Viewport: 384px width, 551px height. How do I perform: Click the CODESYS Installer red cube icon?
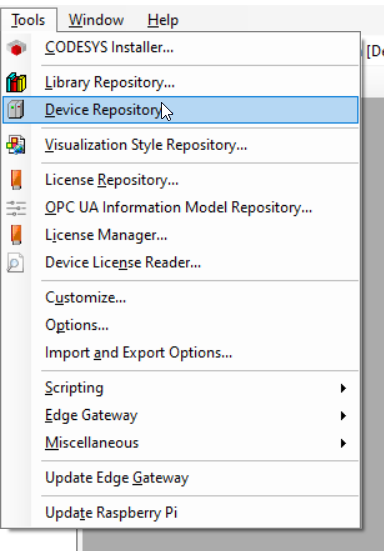pos(16,48)
